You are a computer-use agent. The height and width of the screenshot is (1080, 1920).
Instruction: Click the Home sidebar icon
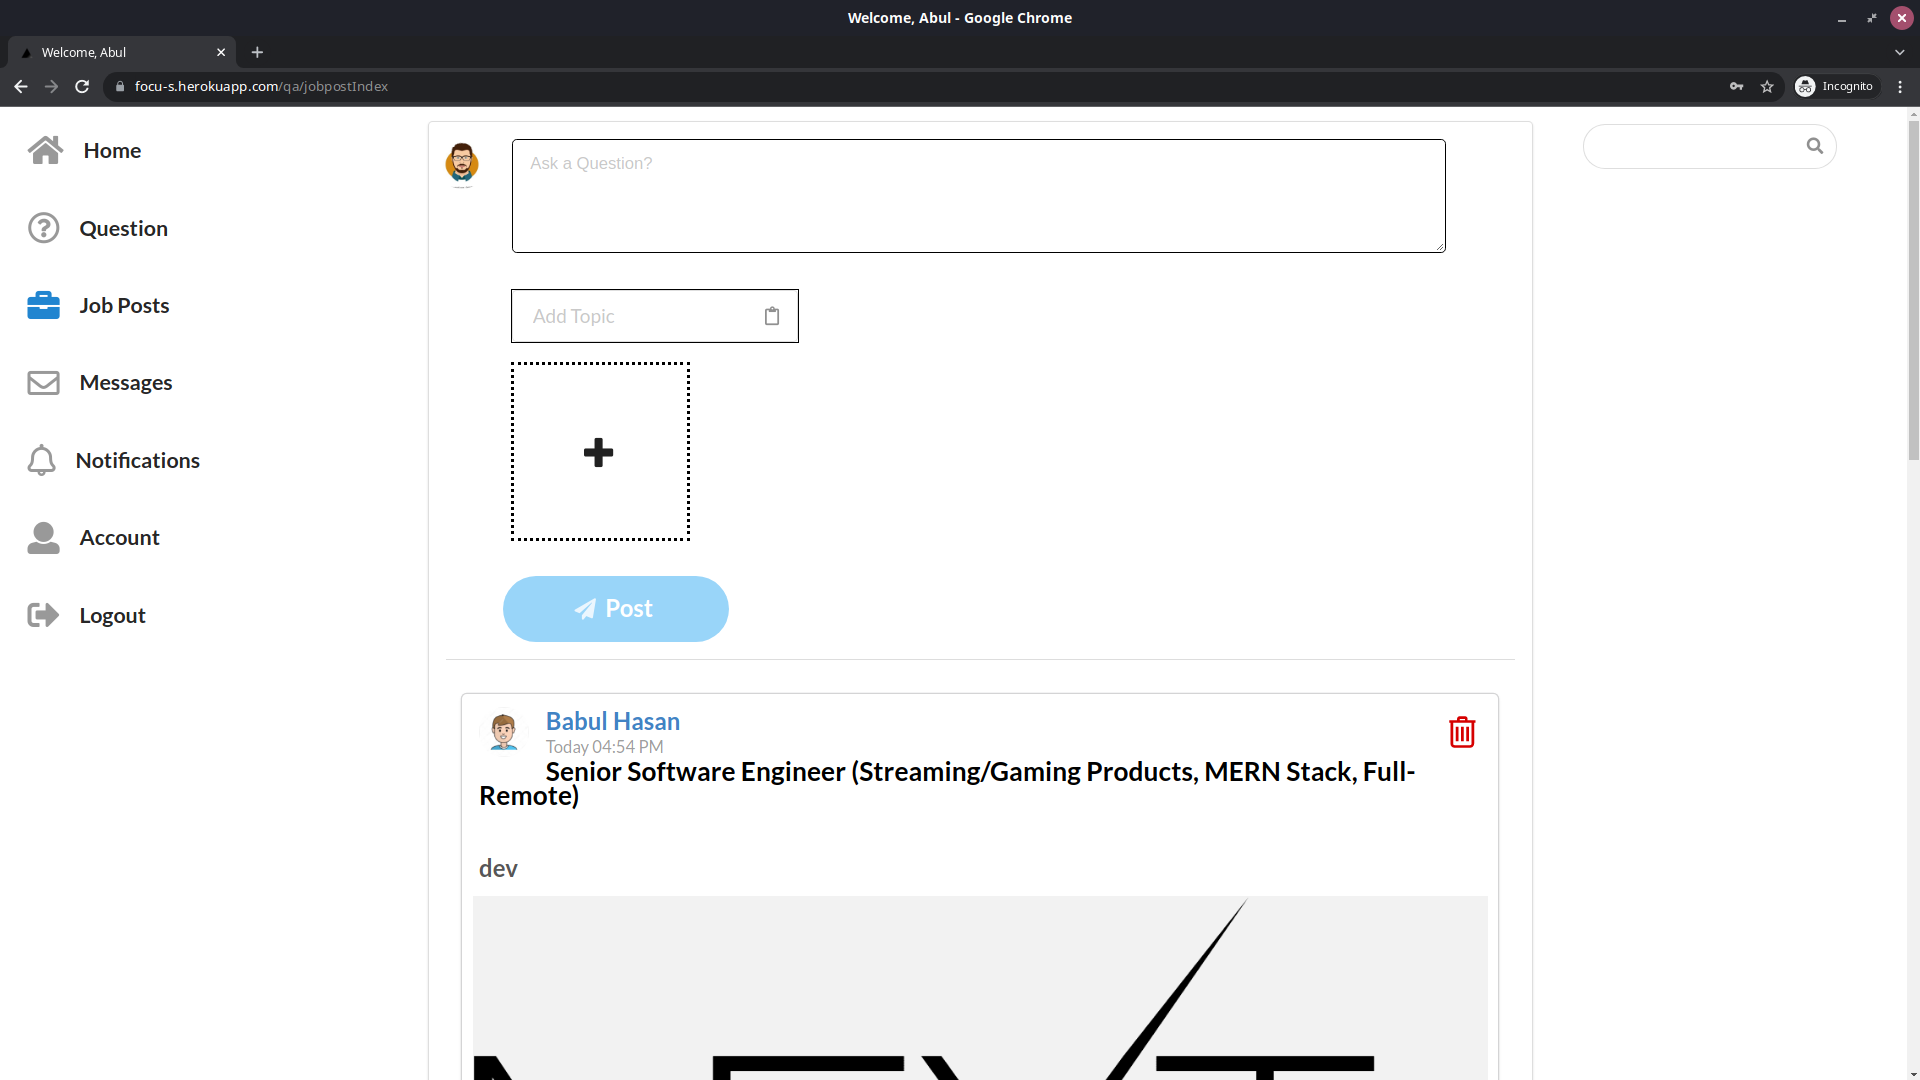[44, 149]
